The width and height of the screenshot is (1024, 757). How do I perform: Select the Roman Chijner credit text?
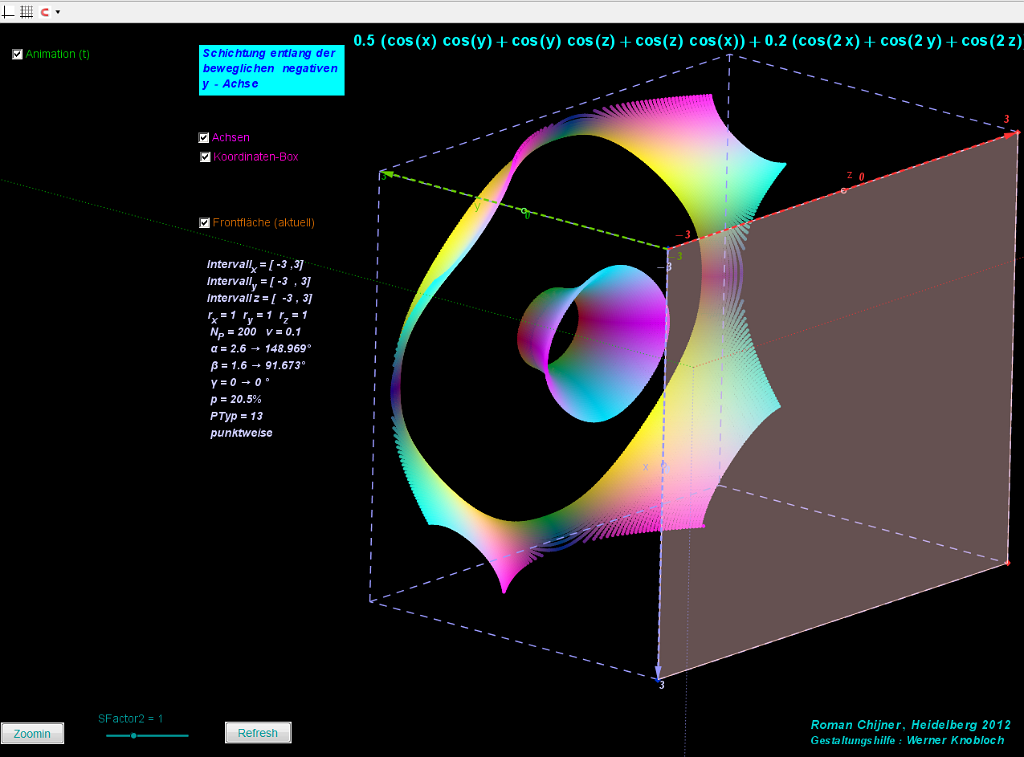click(909, 724)
